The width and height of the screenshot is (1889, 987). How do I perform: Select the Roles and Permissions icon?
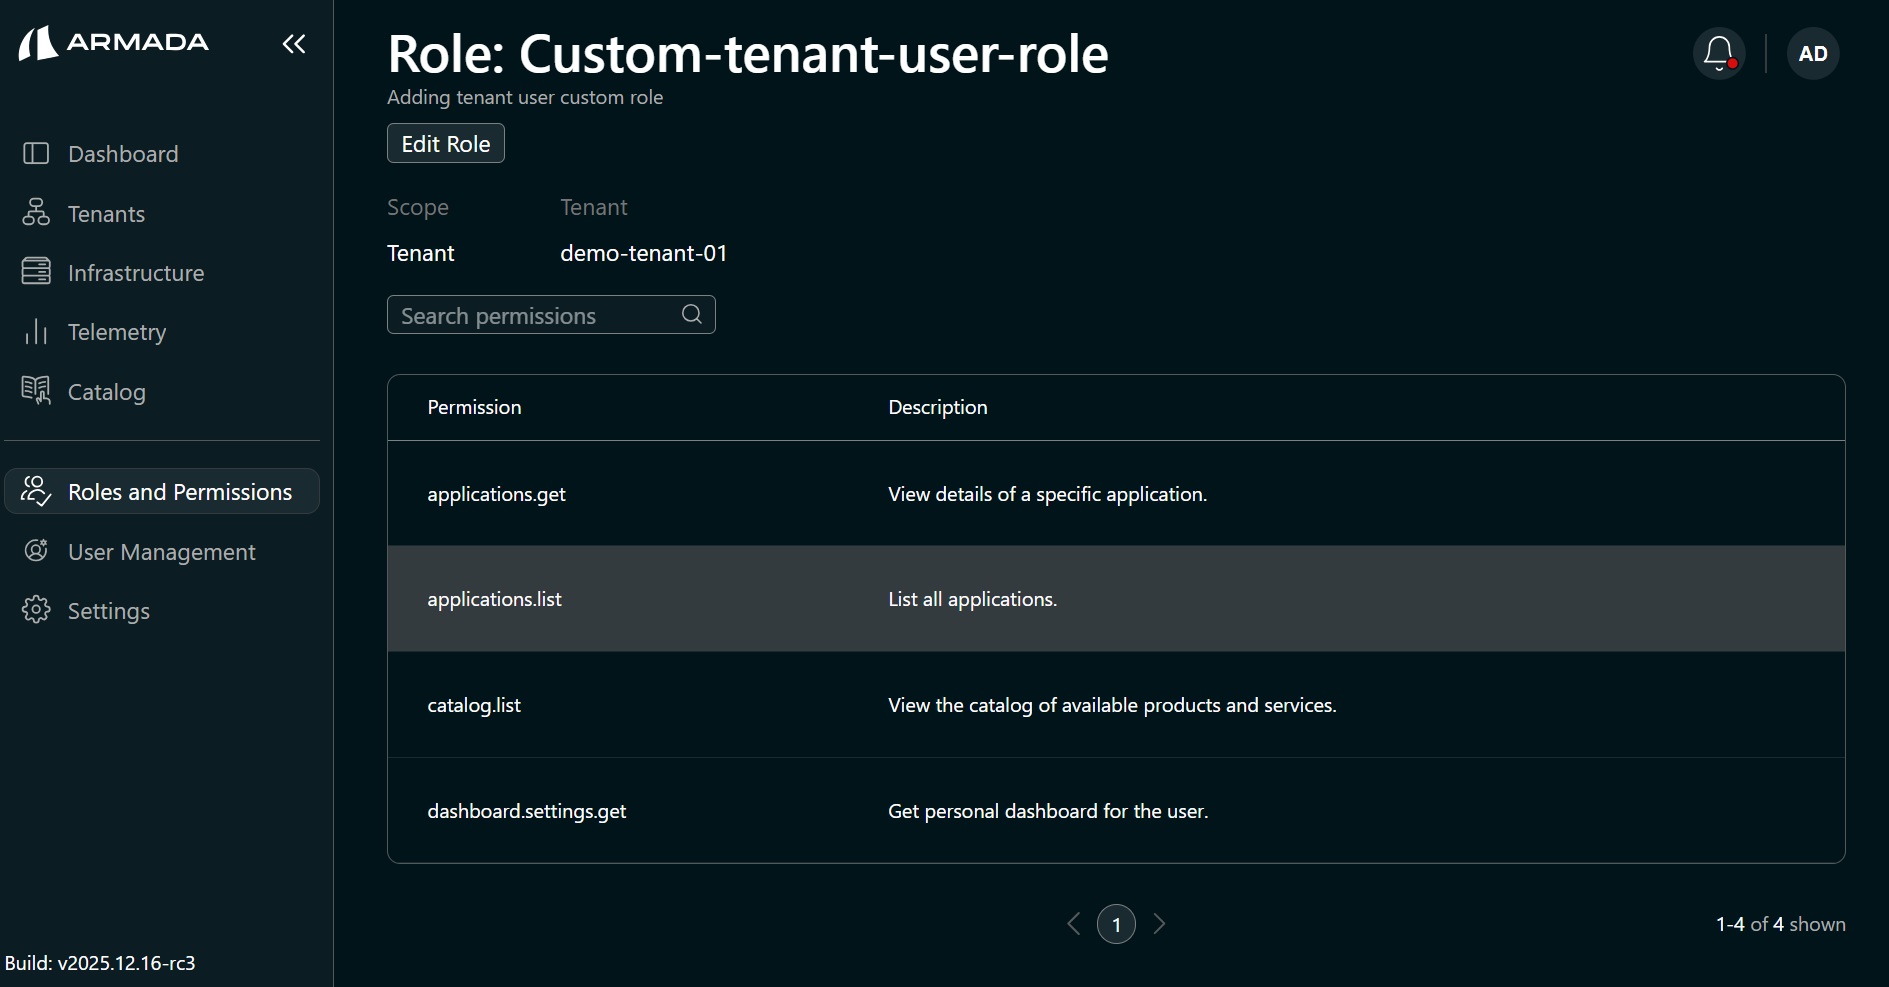point(35,491)
